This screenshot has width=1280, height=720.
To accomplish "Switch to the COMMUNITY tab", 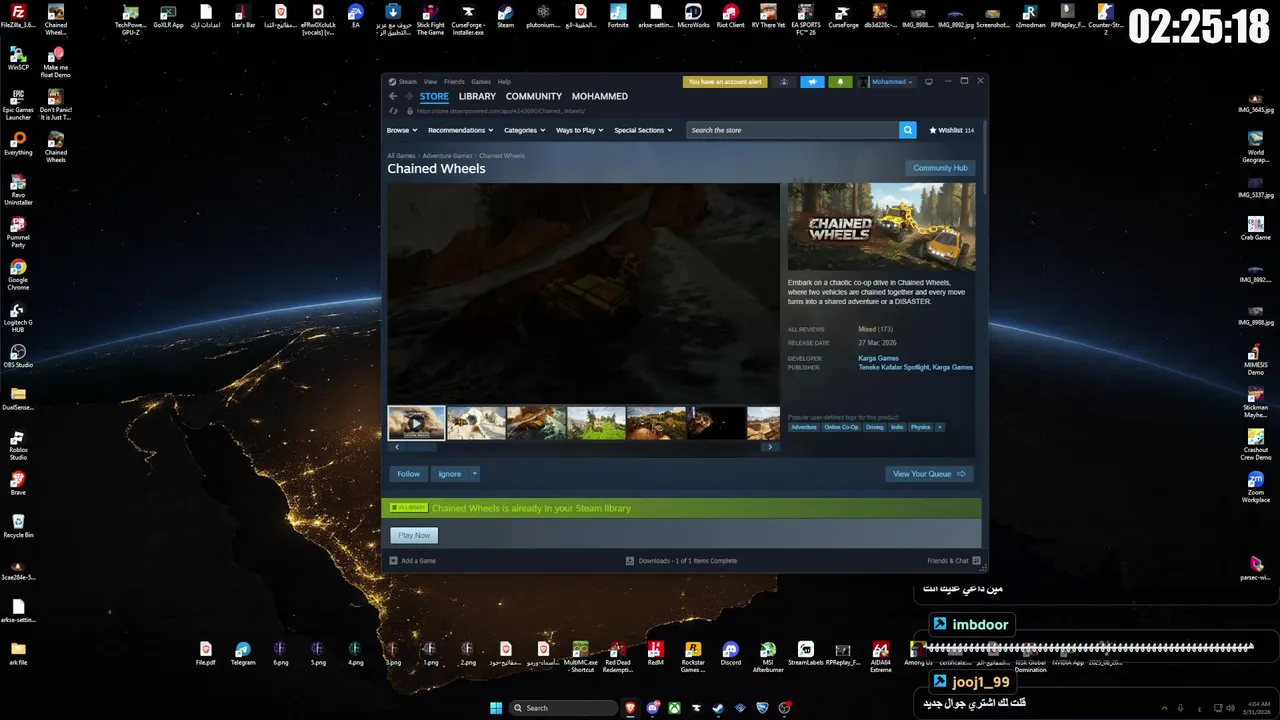I will (x=534, y=96).
